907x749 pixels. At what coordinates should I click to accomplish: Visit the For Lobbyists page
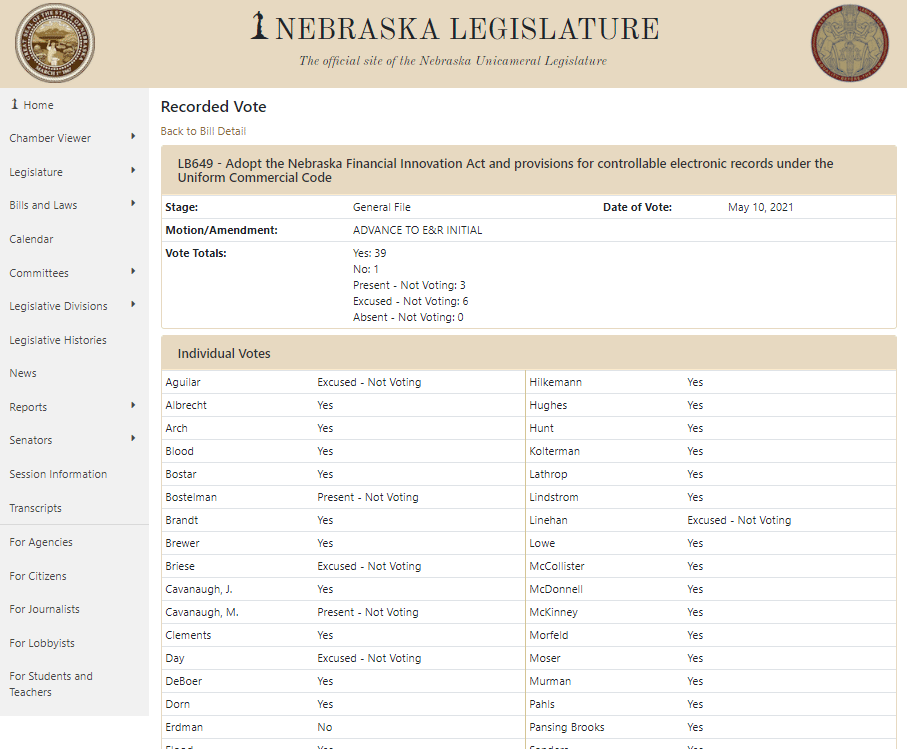[x=42, y=644]
